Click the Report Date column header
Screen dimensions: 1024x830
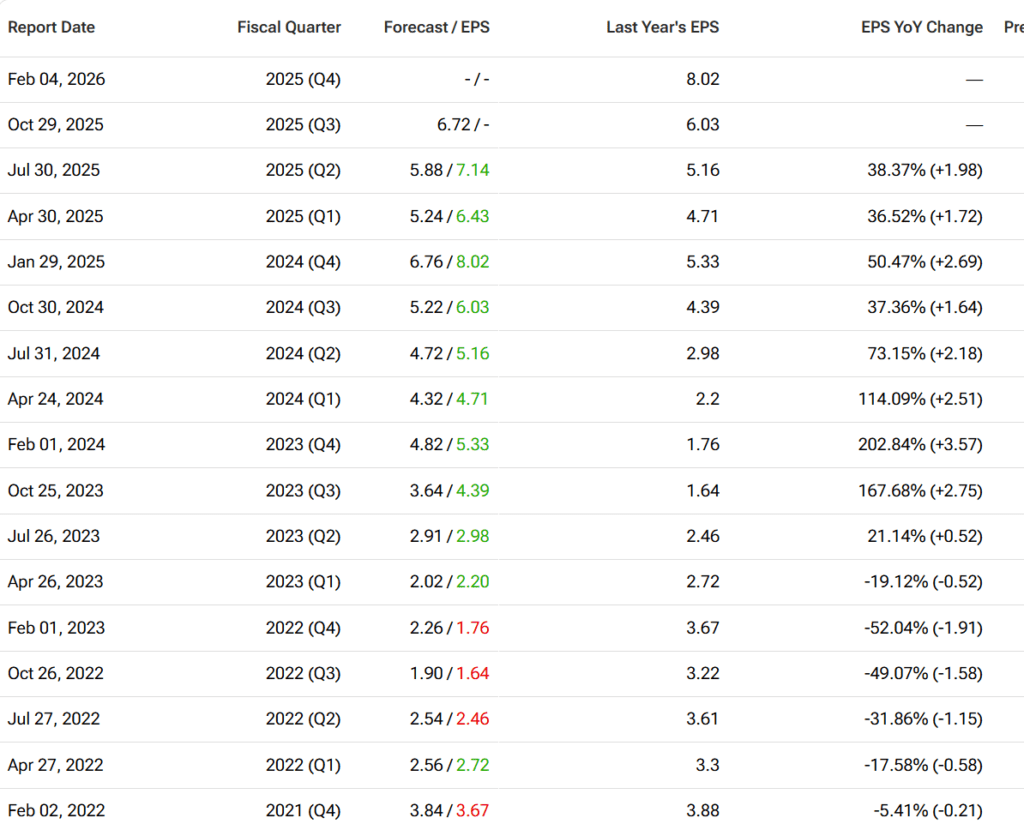[51, 27]
